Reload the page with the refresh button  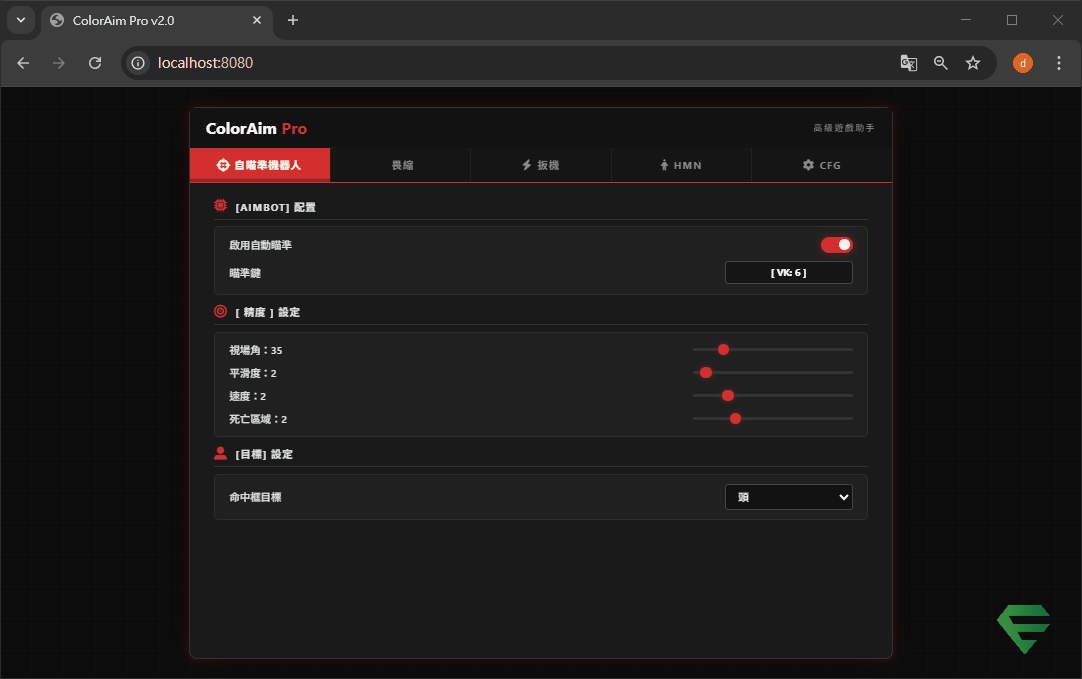95,63
